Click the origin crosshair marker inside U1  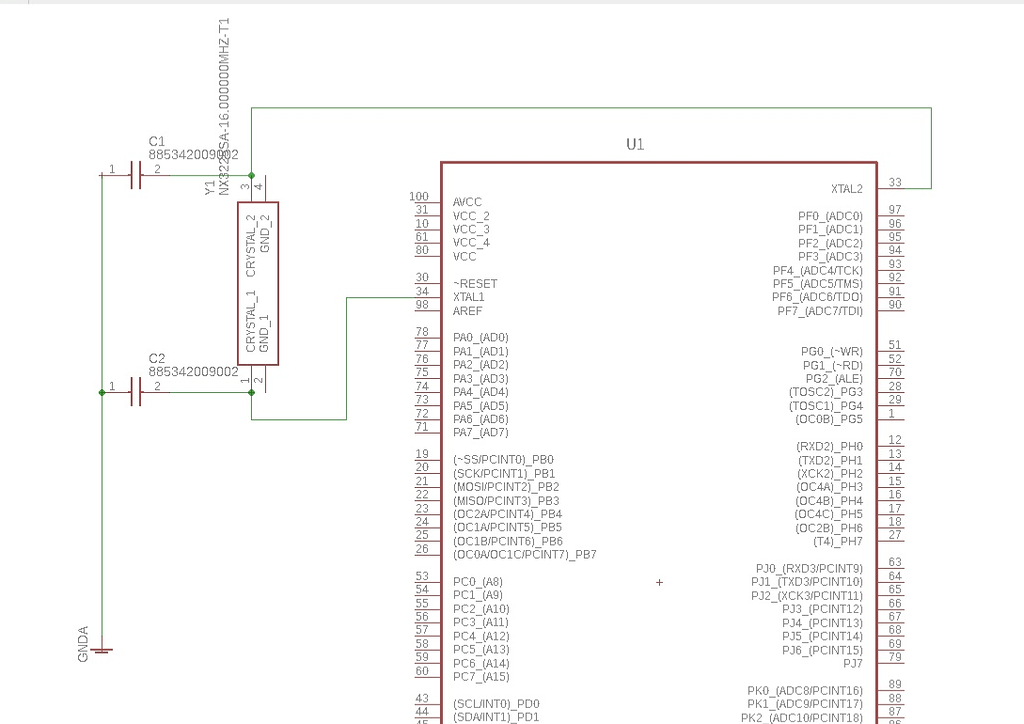[658, 582]
